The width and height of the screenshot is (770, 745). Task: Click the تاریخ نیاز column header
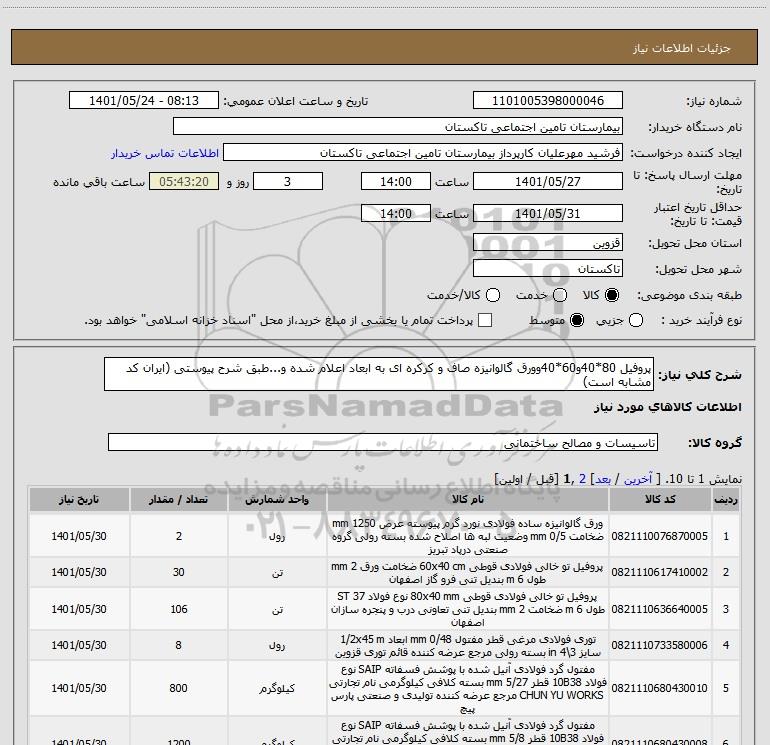click(79, 499)
